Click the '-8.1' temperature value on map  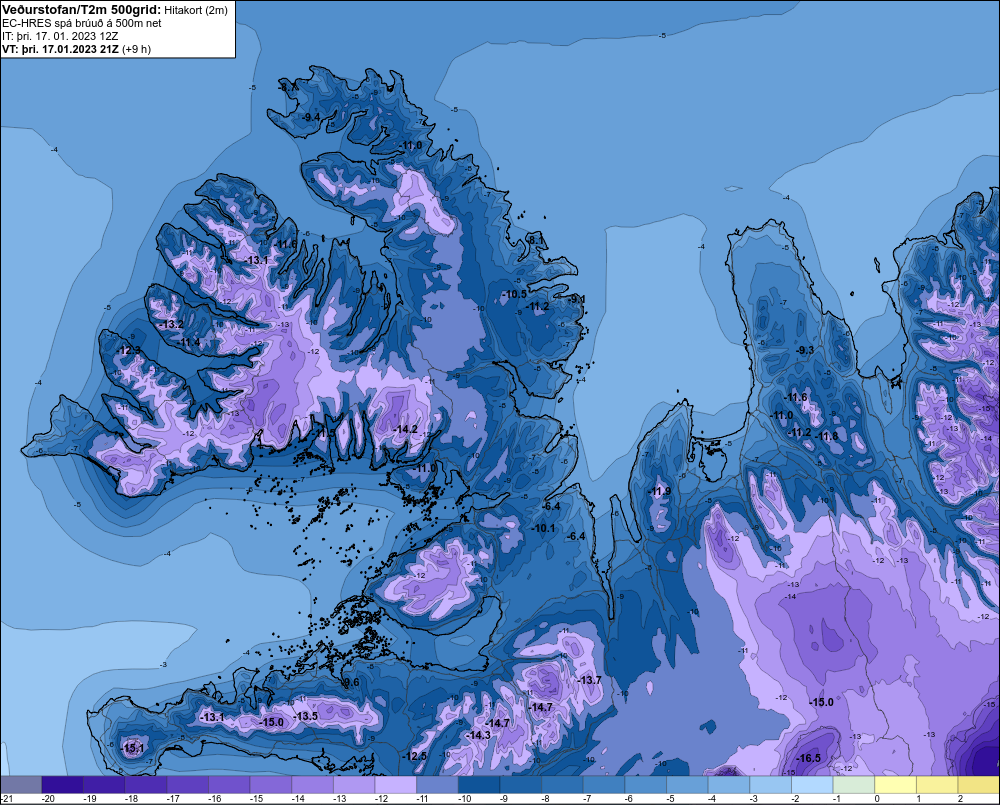(536, 240)
